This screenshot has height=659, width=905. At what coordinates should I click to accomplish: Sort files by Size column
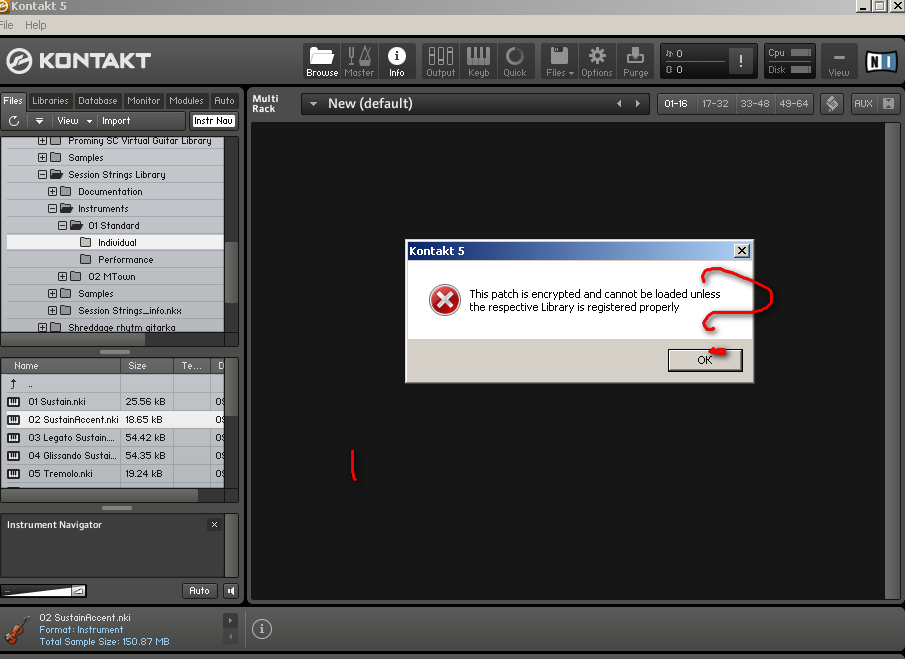[147, 366]
